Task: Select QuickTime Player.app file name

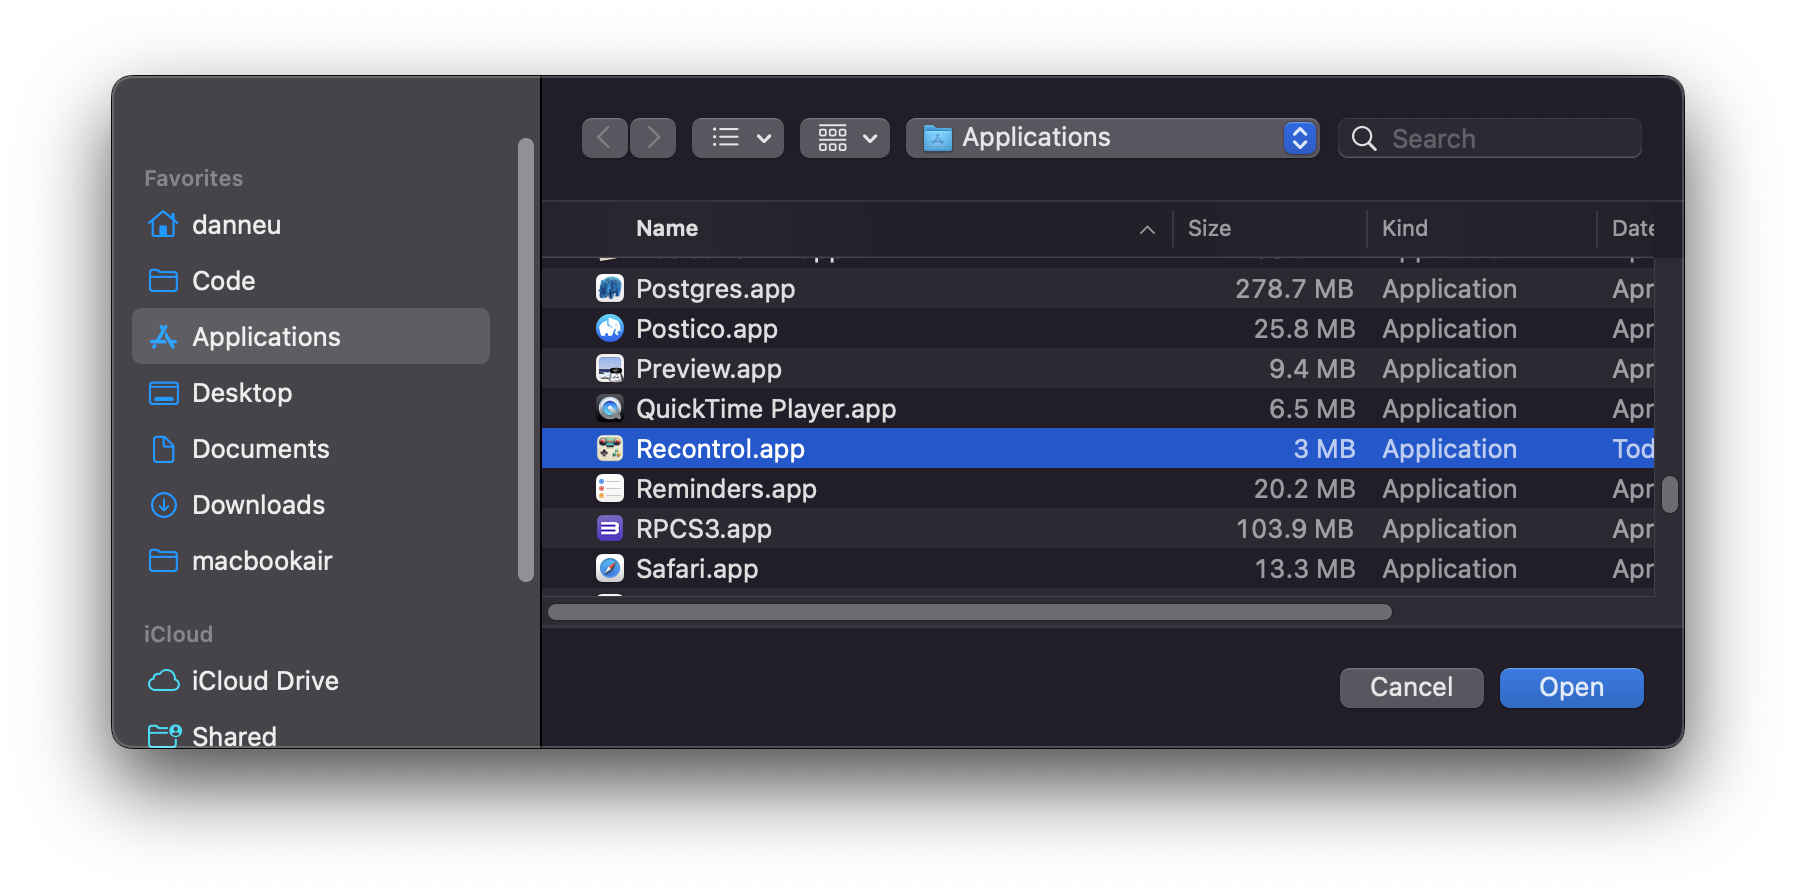Action: (766, 409)
